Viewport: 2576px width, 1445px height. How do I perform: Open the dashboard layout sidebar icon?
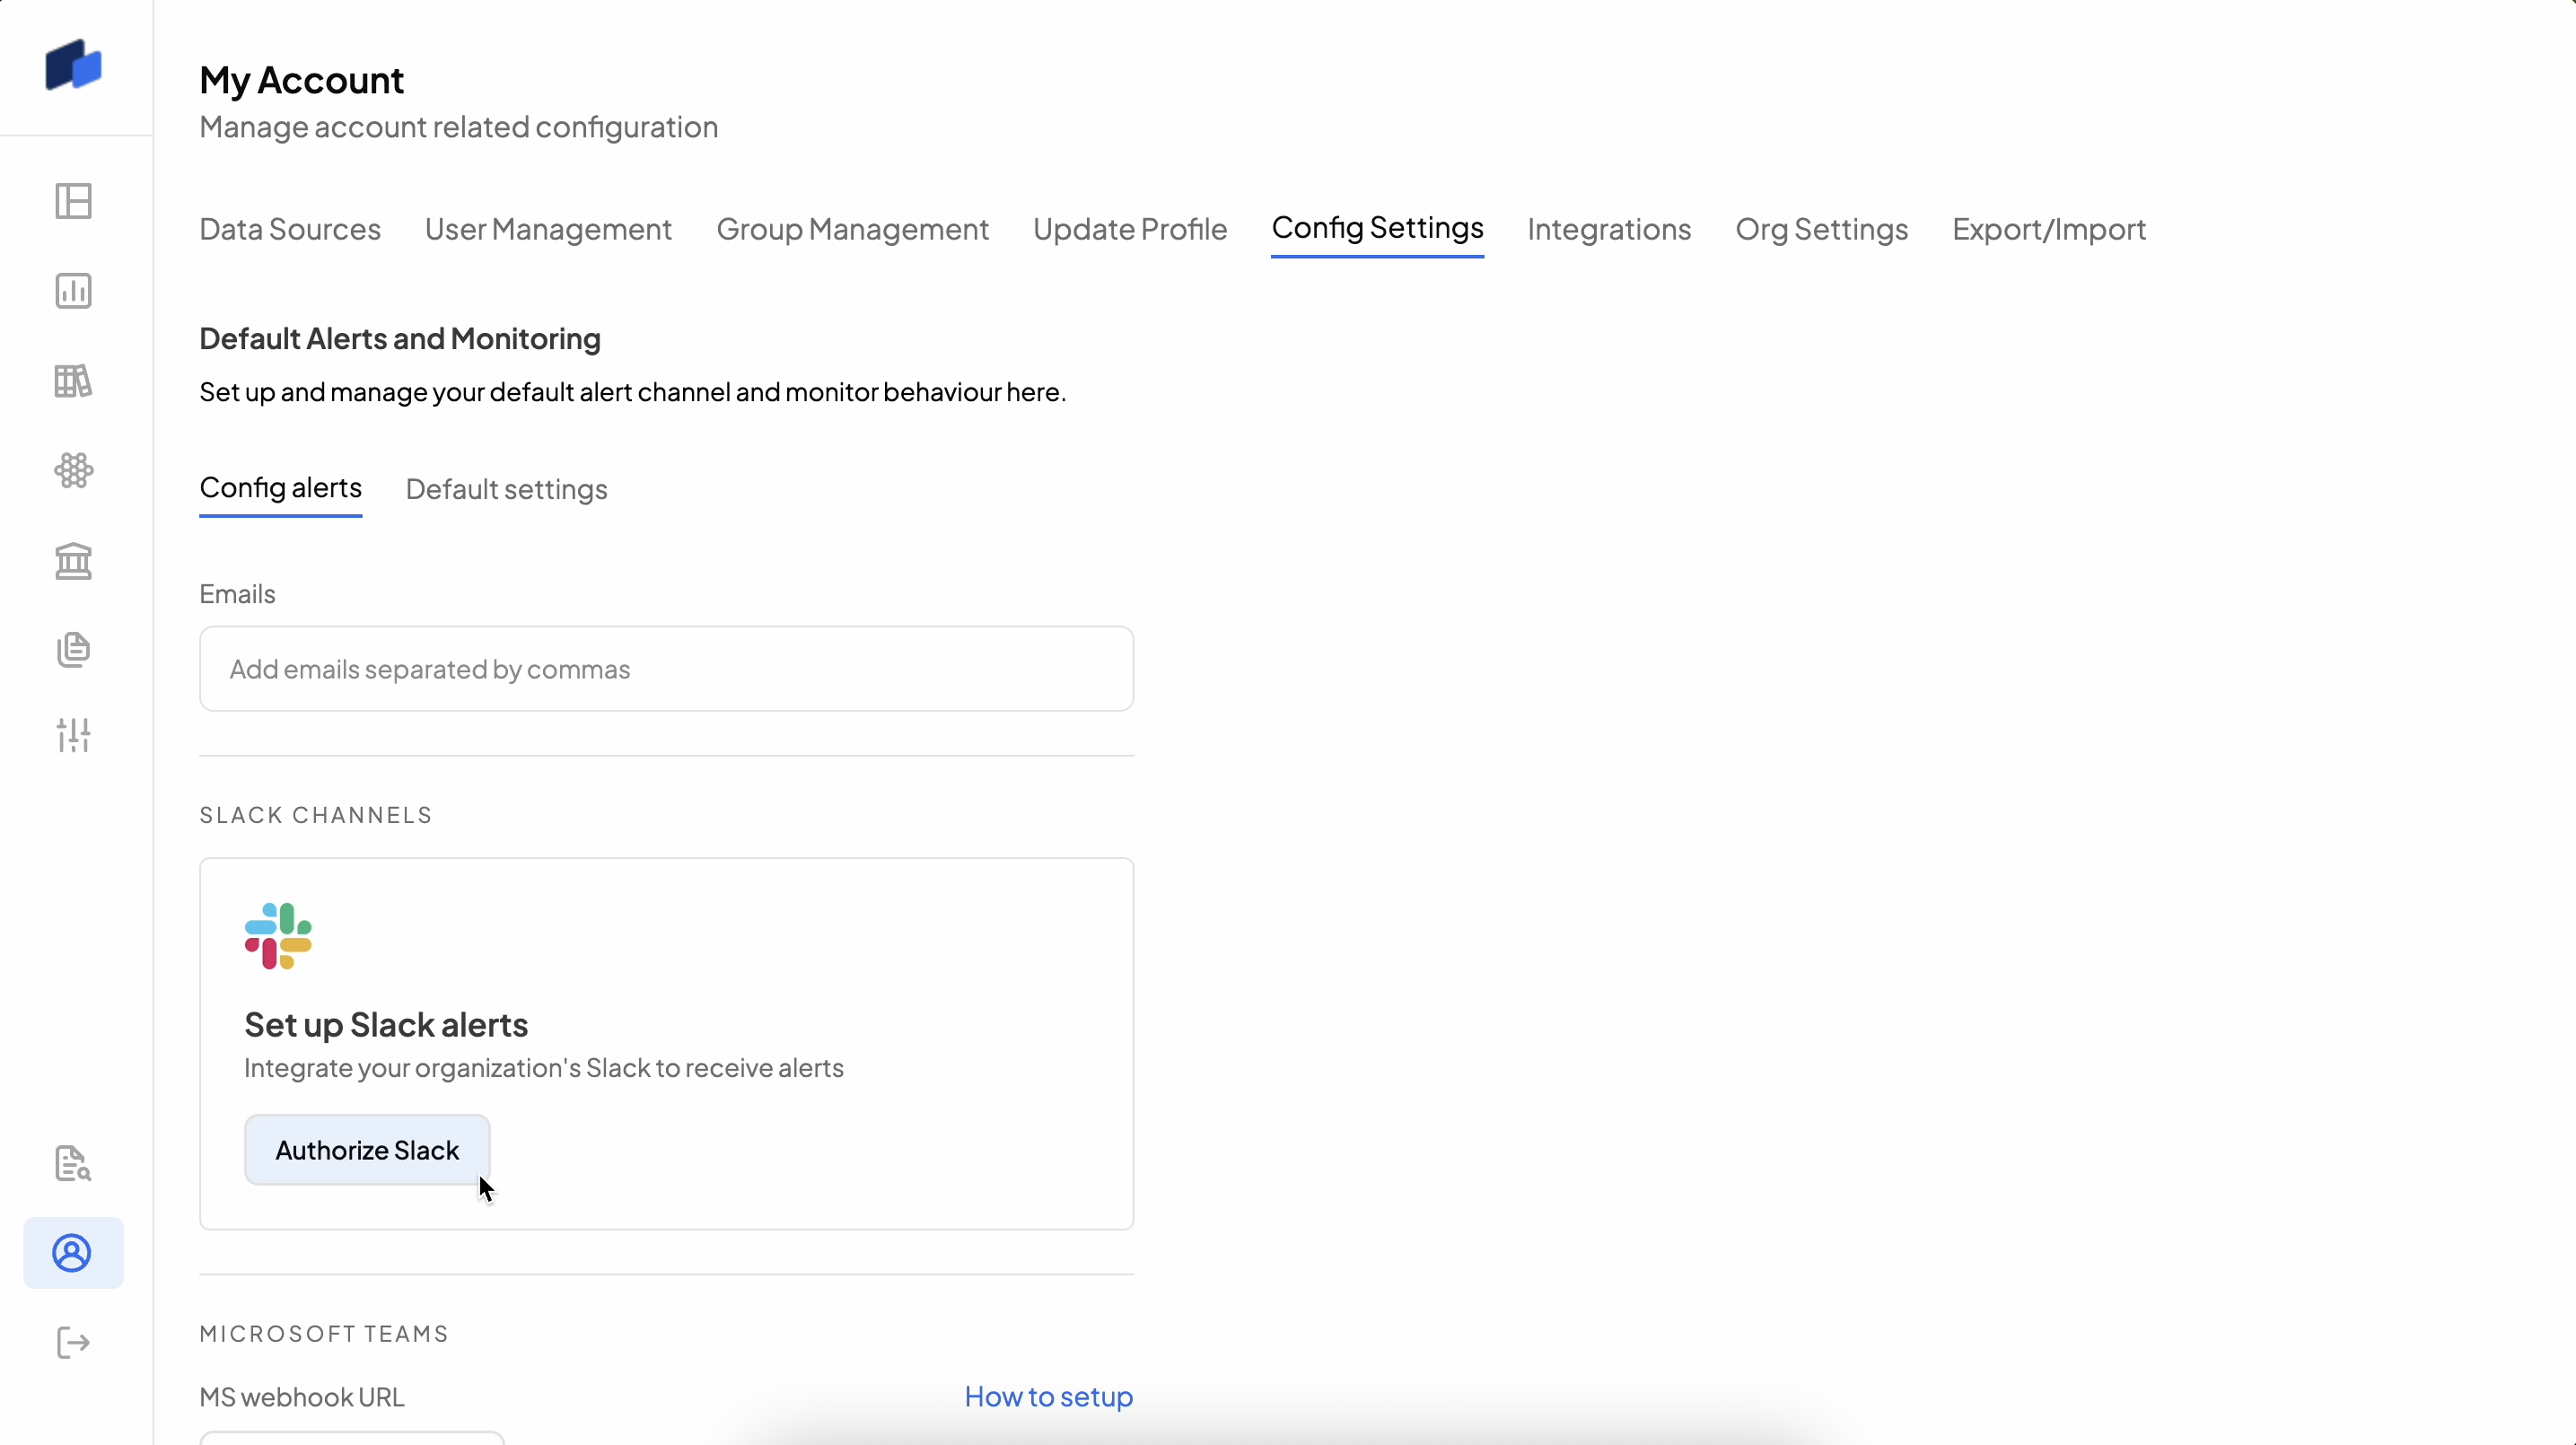click(x=73, y=201)
